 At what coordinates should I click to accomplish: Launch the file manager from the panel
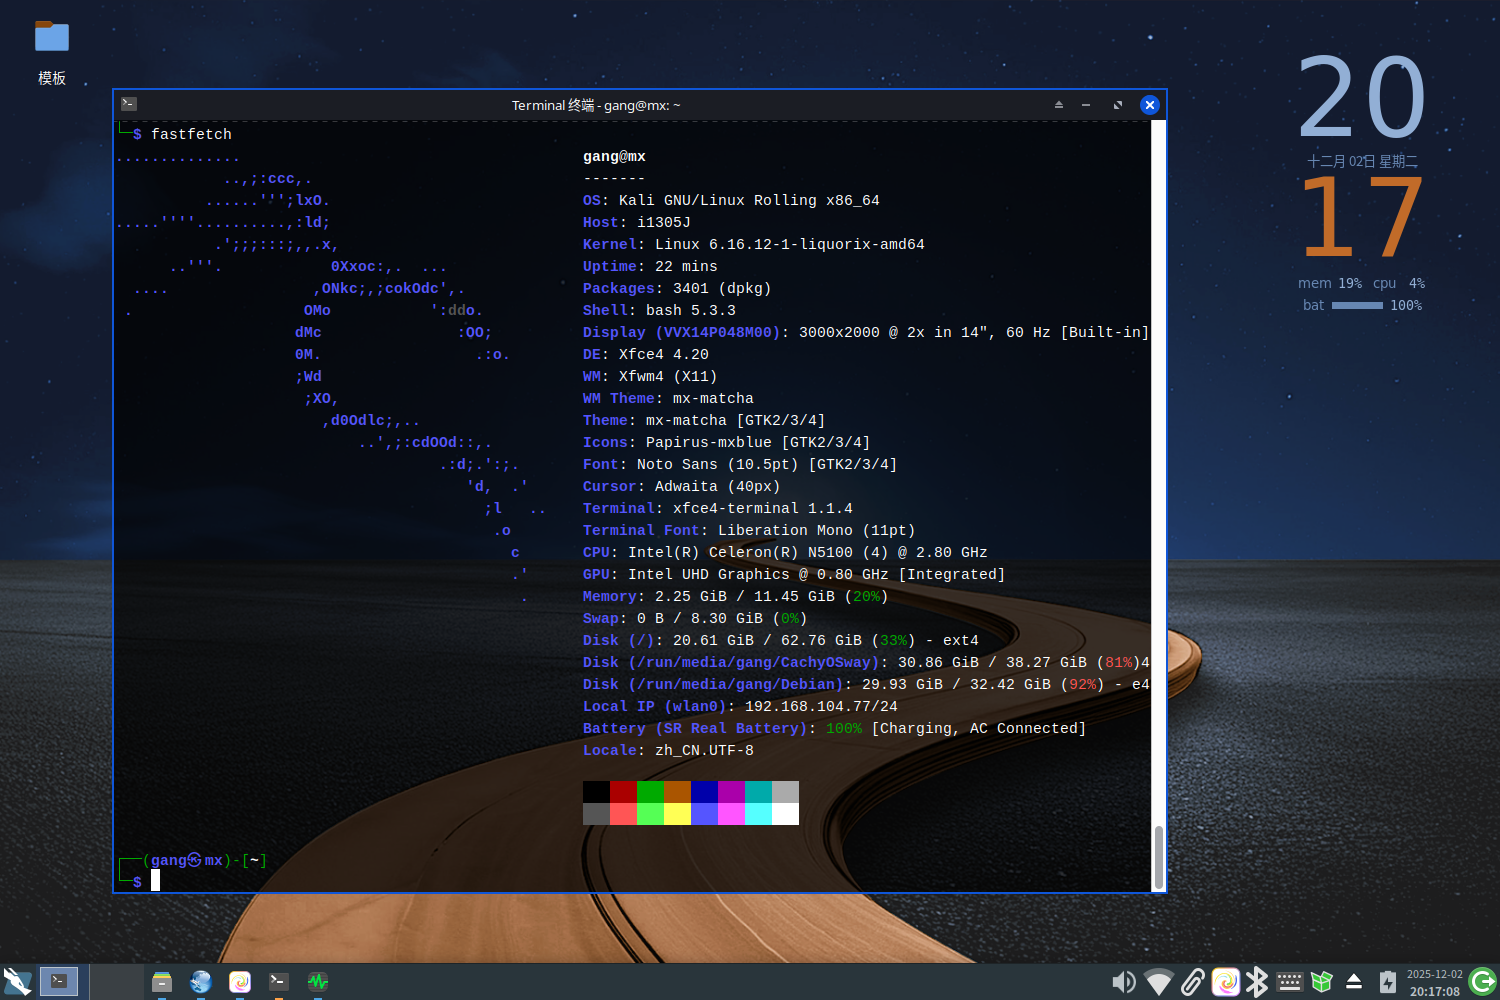[x=162, y=982]
